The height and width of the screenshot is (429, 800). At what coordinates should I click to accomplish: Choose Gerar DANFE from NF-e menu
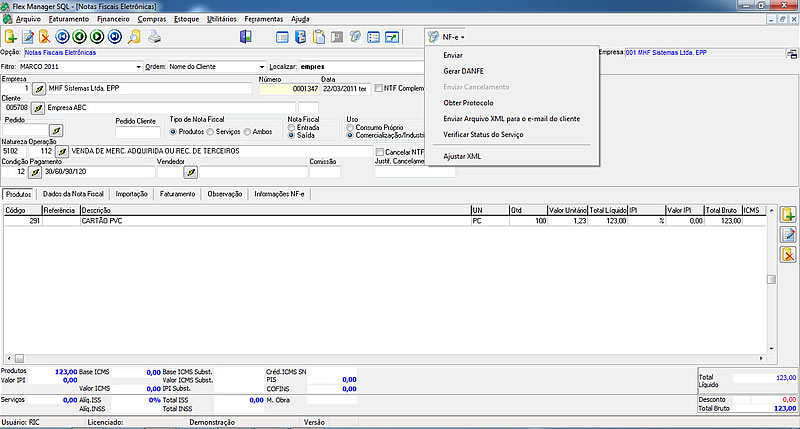464,71
